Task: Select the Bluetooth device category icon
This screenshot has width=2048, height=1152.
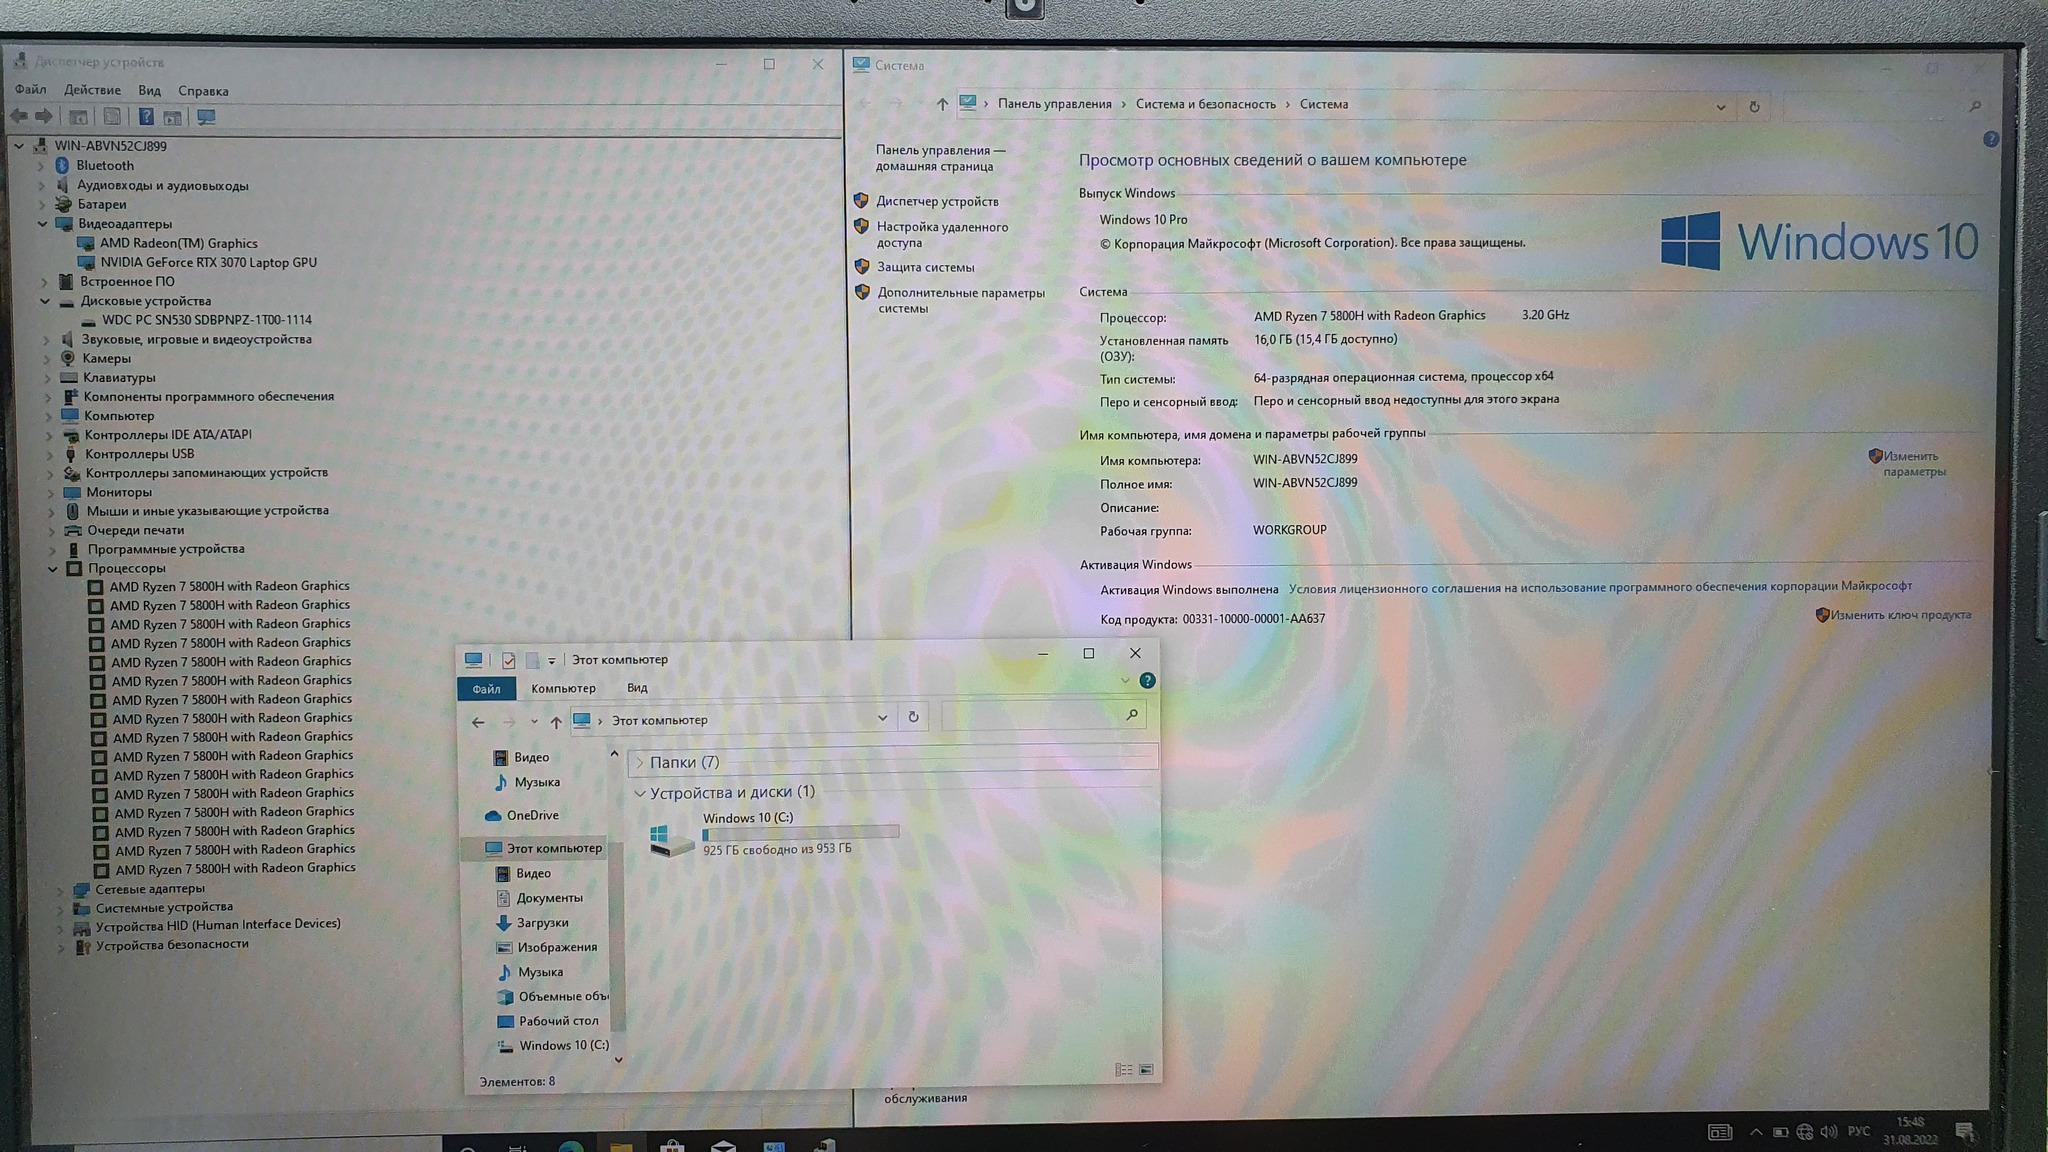Action: point(62,165)
